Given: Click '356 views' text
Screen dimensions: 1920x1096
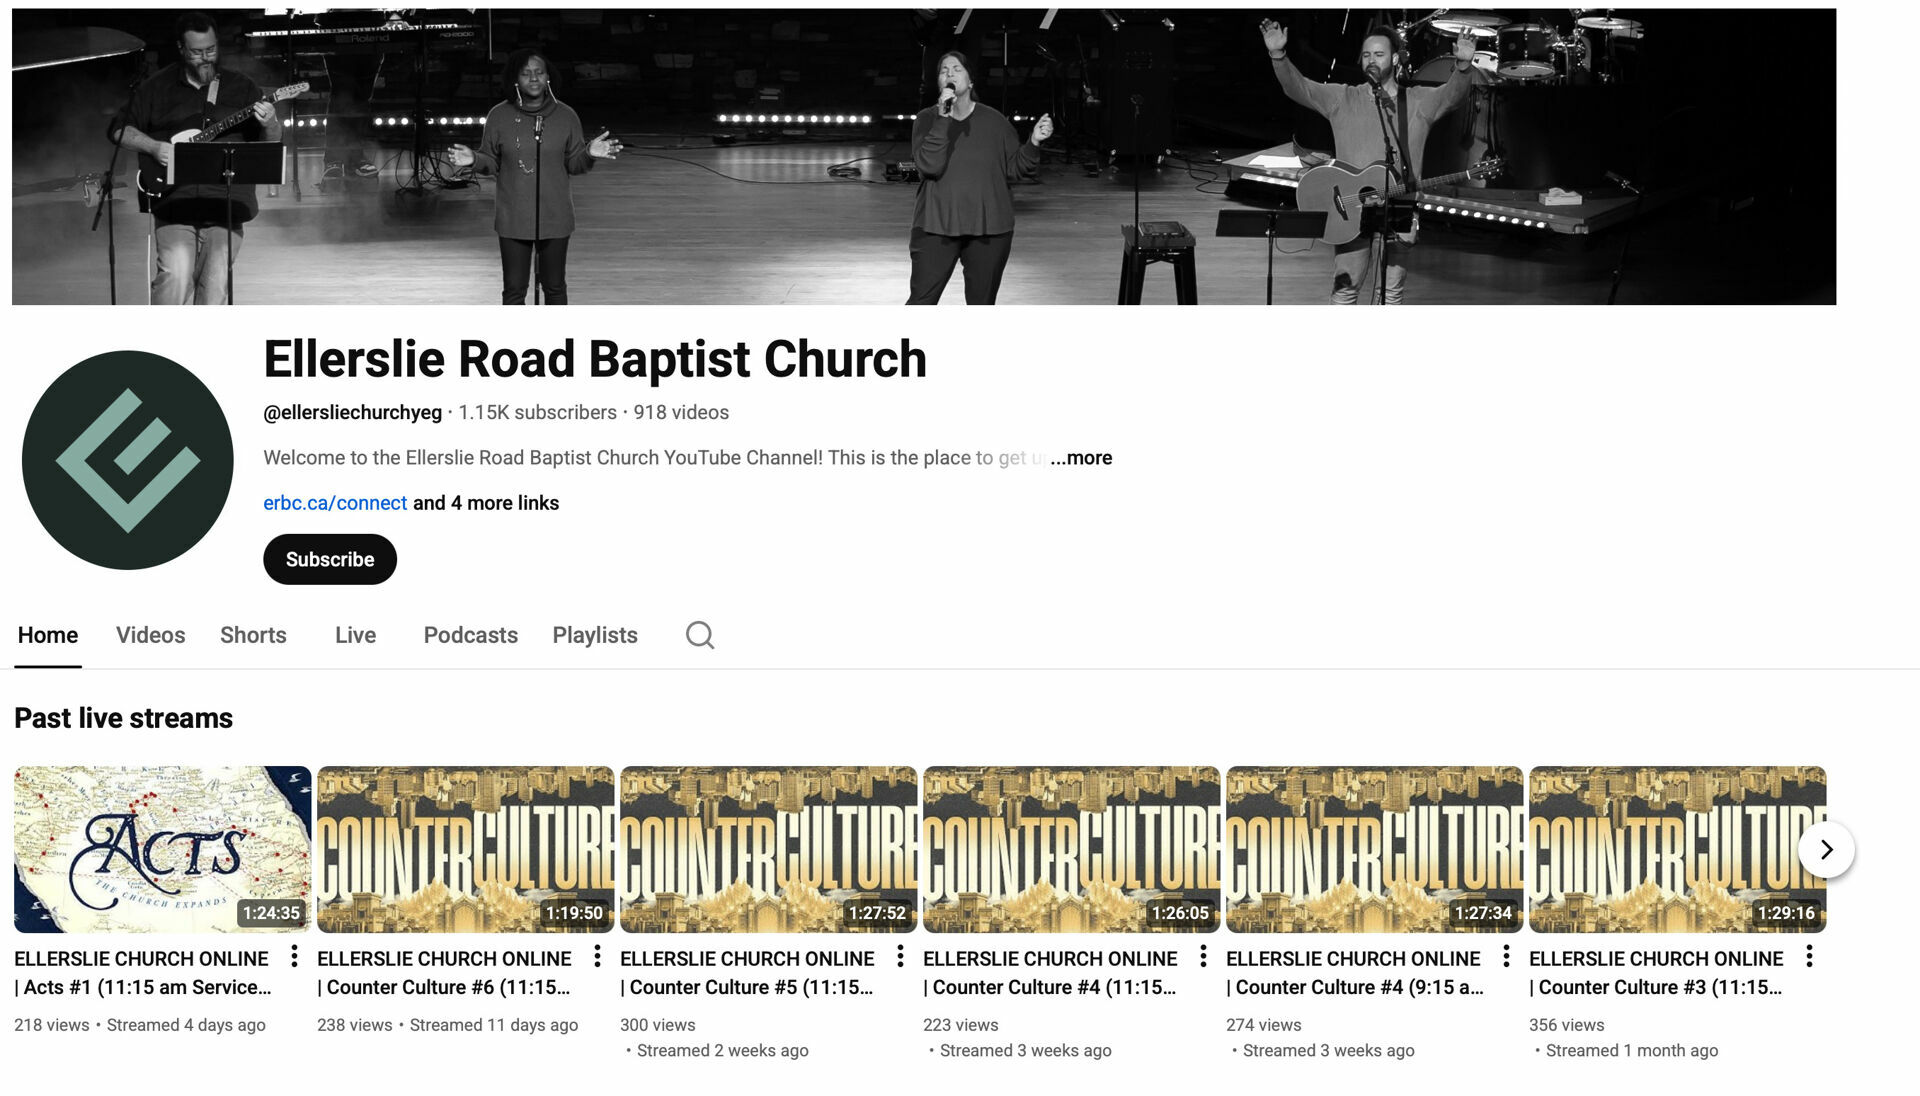Looking at the screenshot, I should pyautogui.click(x=1566, y=1025).
